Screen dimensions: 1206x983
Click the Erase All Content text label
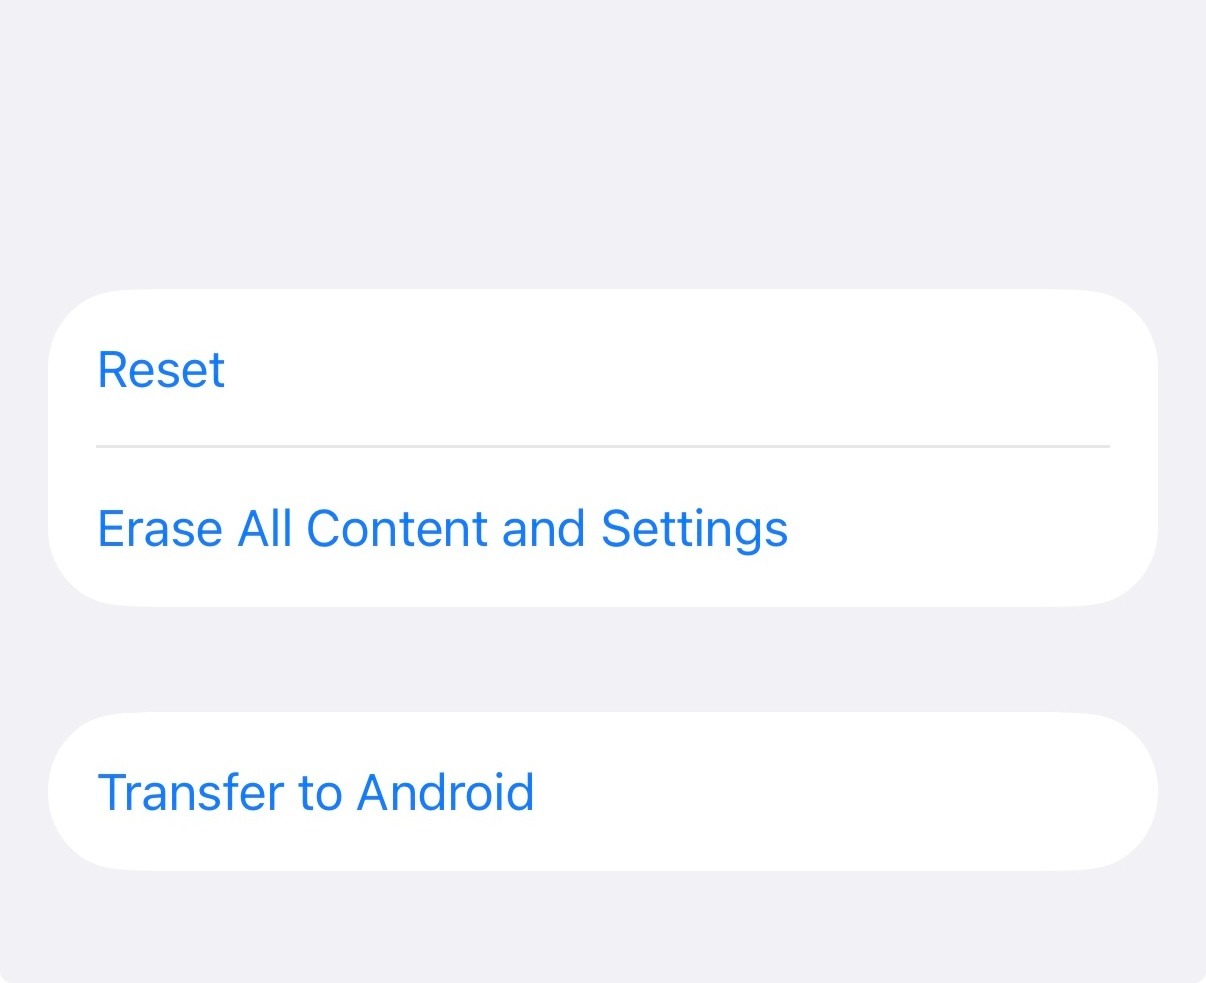click(x=442, y=528)
